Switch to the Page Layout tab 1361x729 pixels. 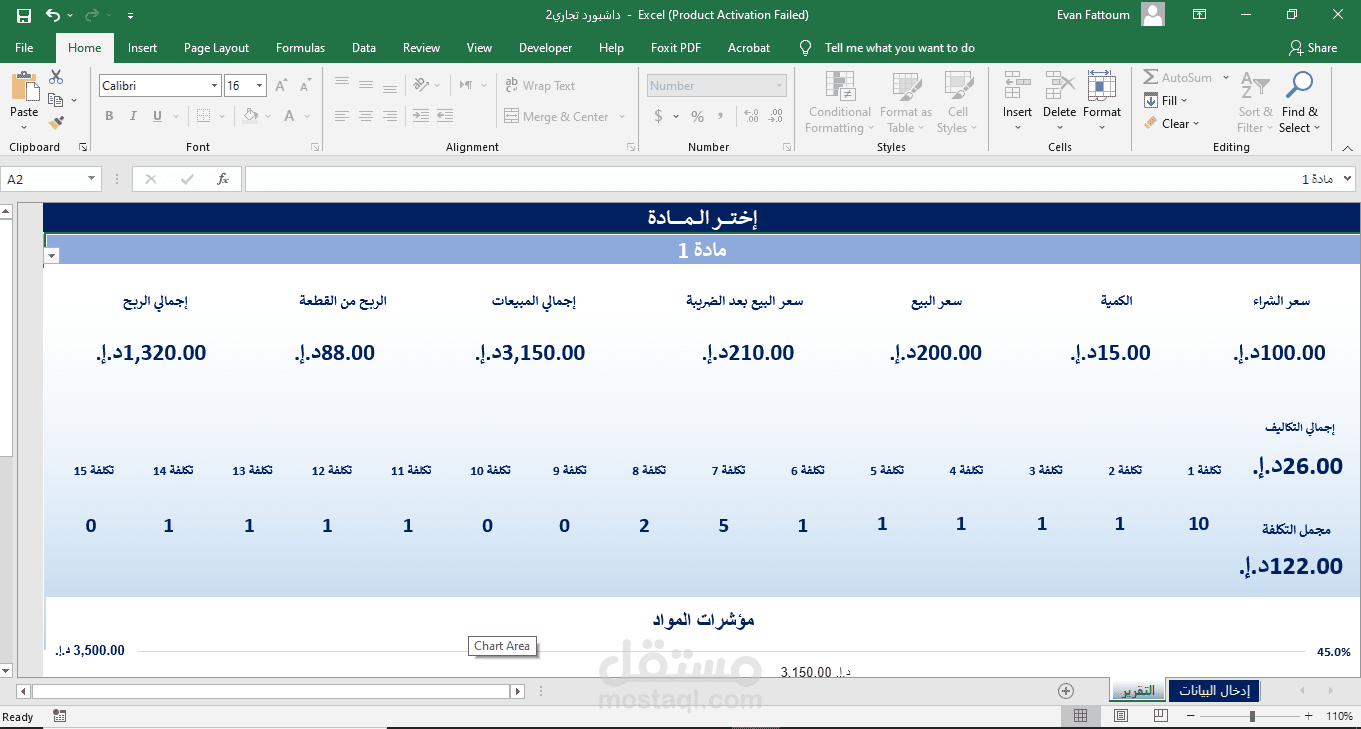(x=216, y=48)
